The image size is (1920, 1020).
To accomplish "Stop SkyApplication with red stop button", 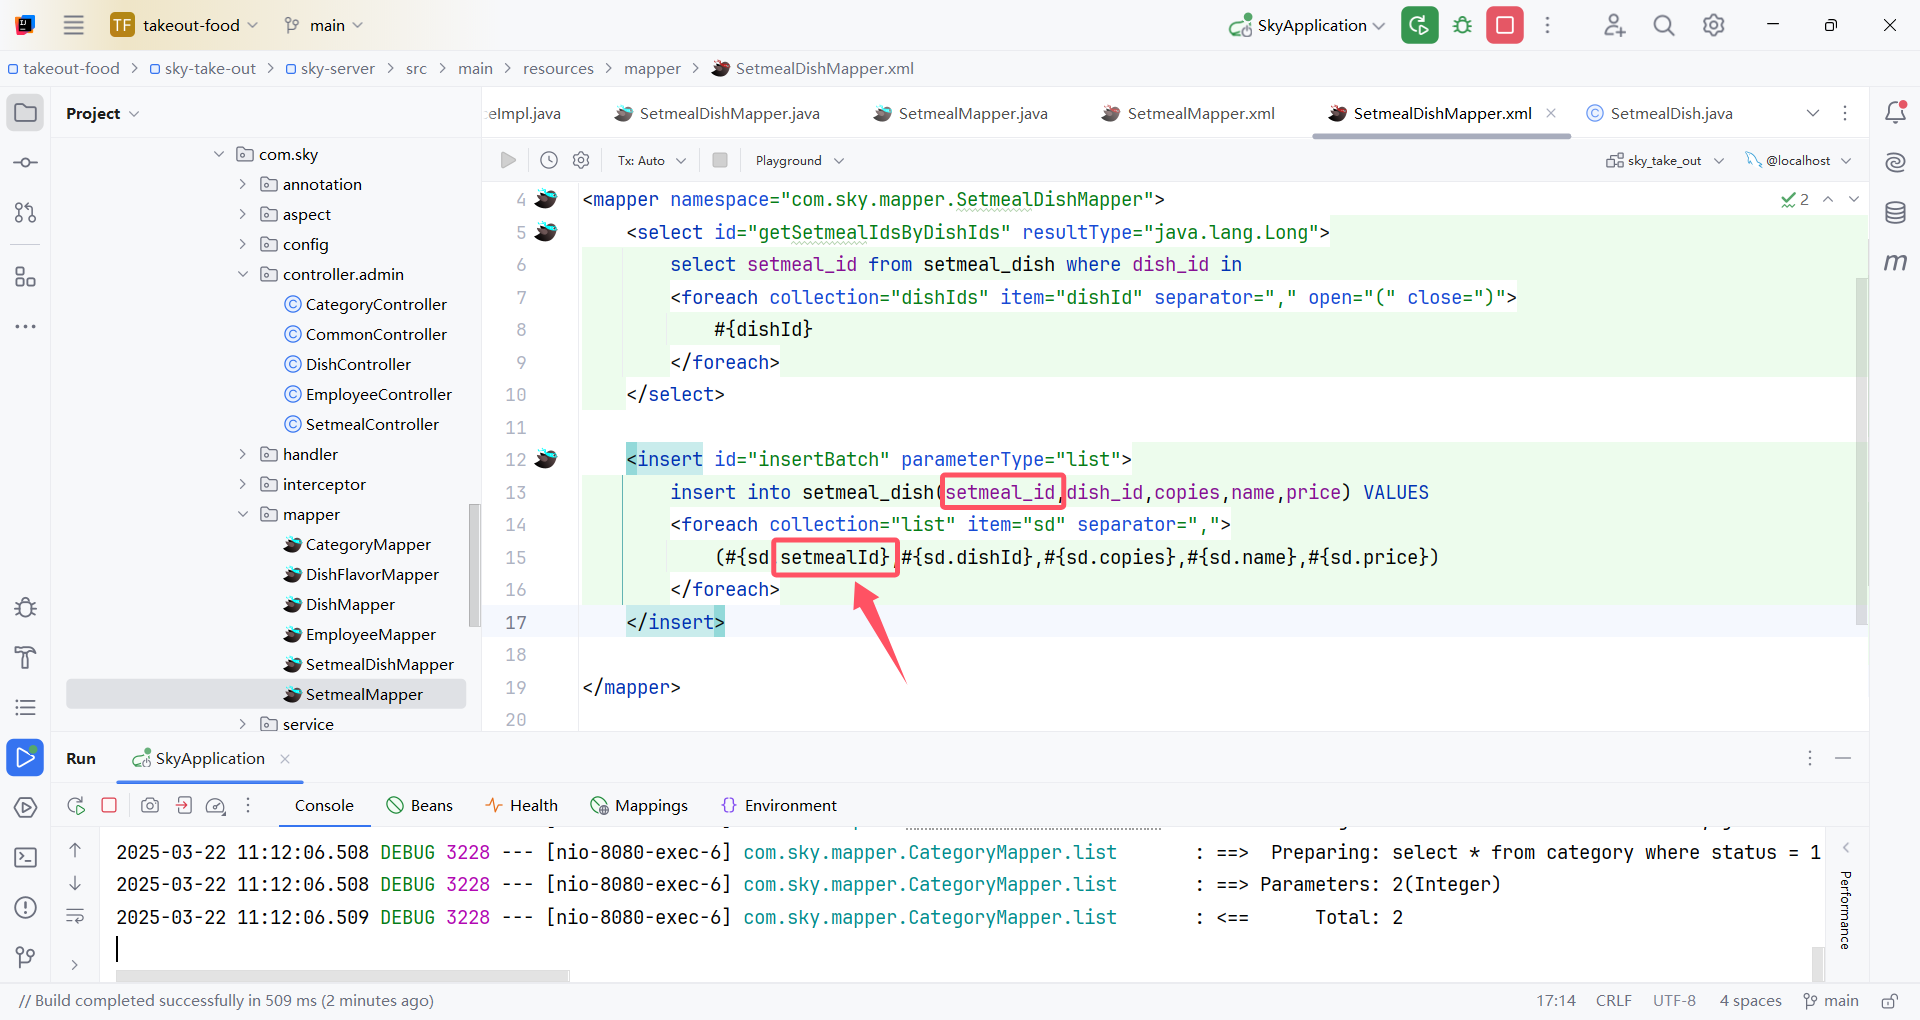I will click(x=1504, y=25).
